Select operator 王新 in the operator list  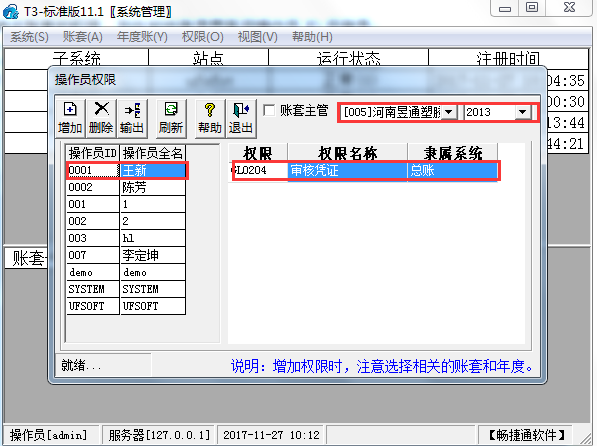[x=153, y=170]
